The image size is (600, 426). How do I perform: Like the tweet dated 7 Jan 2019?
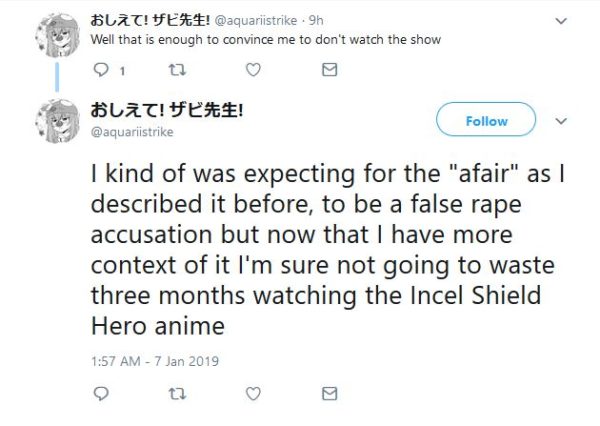click(254, 395)
